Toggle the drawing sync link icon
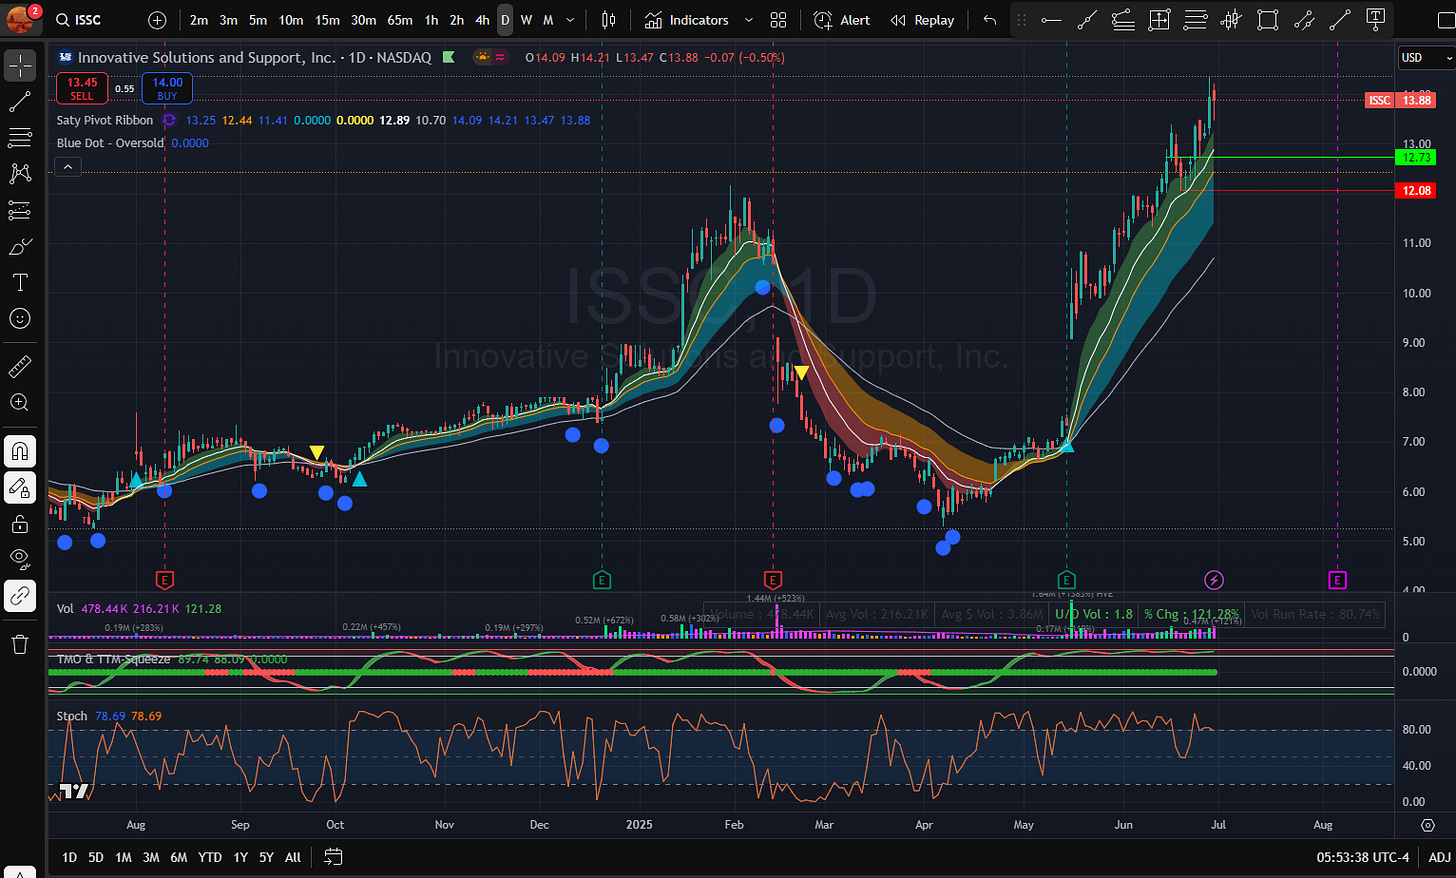Screen dimensions: 1456x878 point(19,596)
